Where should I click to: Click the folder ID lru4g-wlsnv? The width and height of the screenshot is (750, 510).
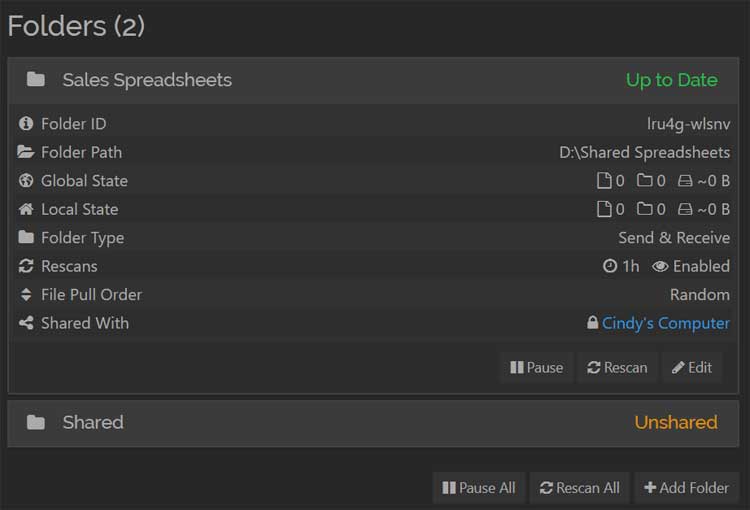pos(688,124)
